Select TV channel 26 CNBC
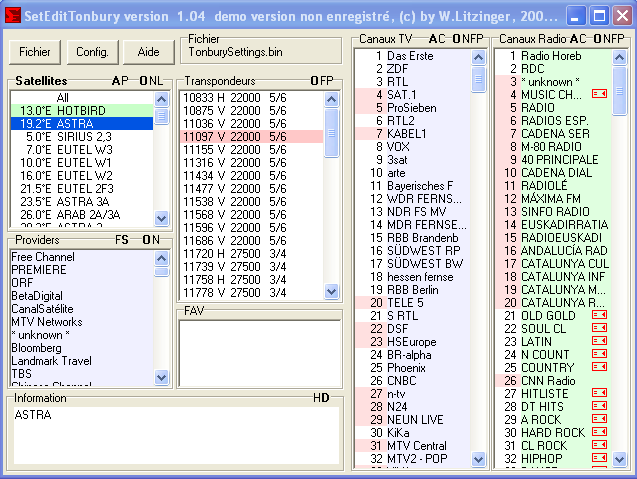The image size is (637, 479). [x=413, y=381]
